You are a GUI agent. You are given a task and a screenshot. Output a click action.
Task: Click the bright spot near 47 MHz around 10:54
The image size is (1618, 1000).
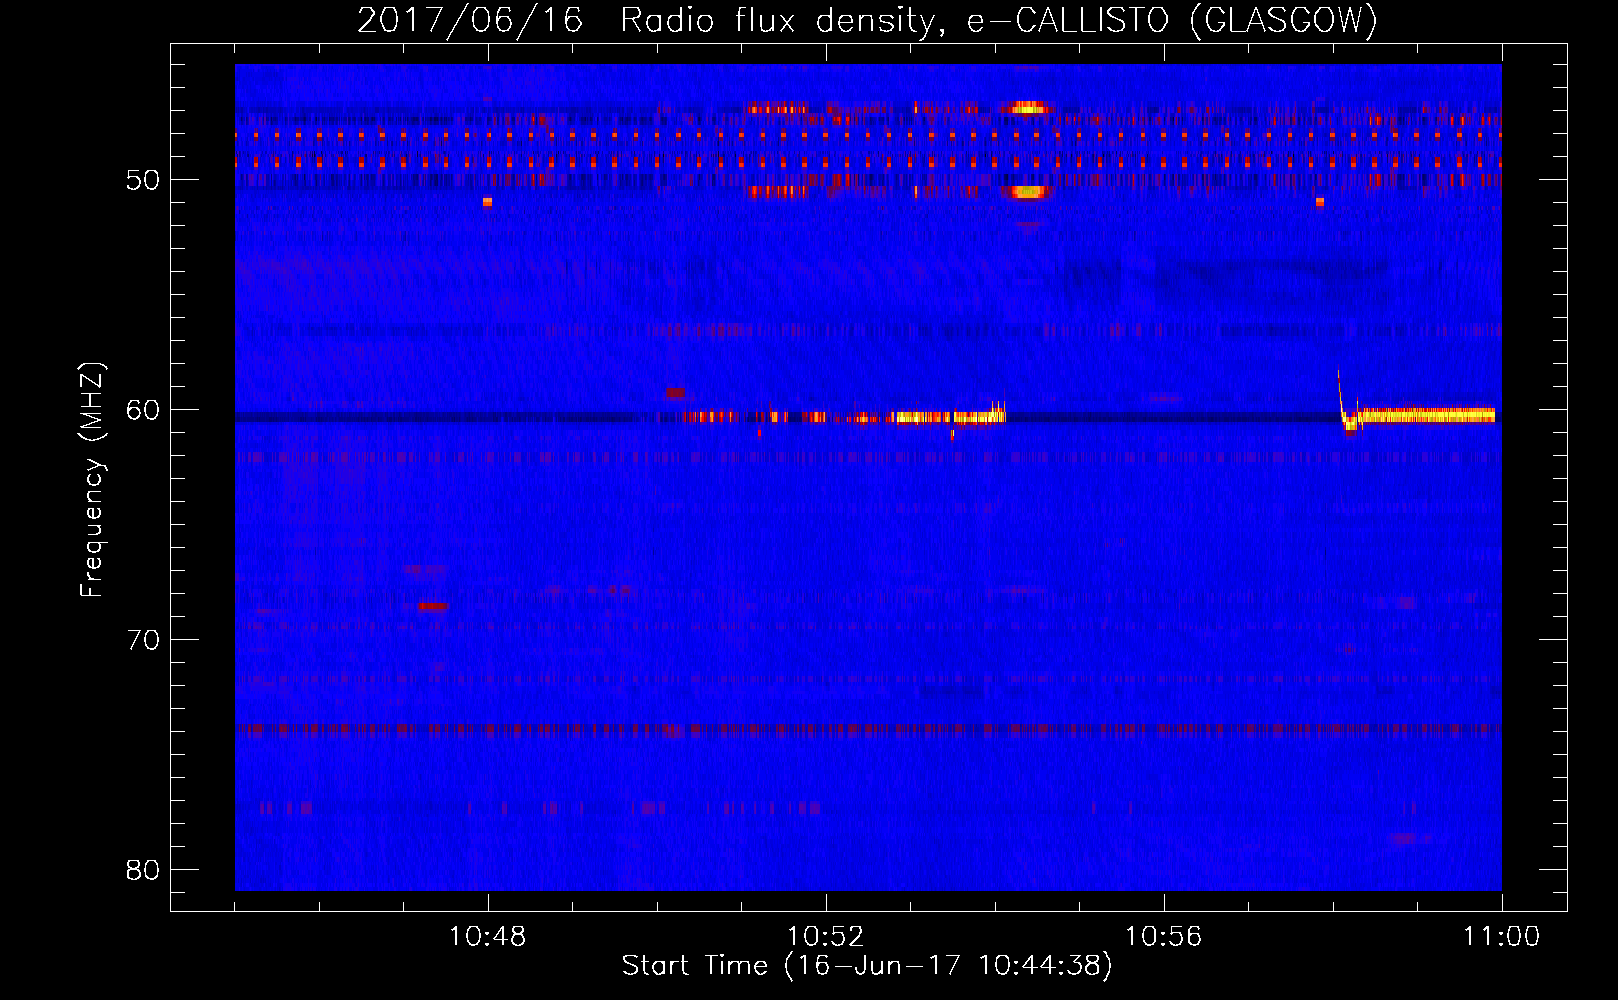point(1028,107)
